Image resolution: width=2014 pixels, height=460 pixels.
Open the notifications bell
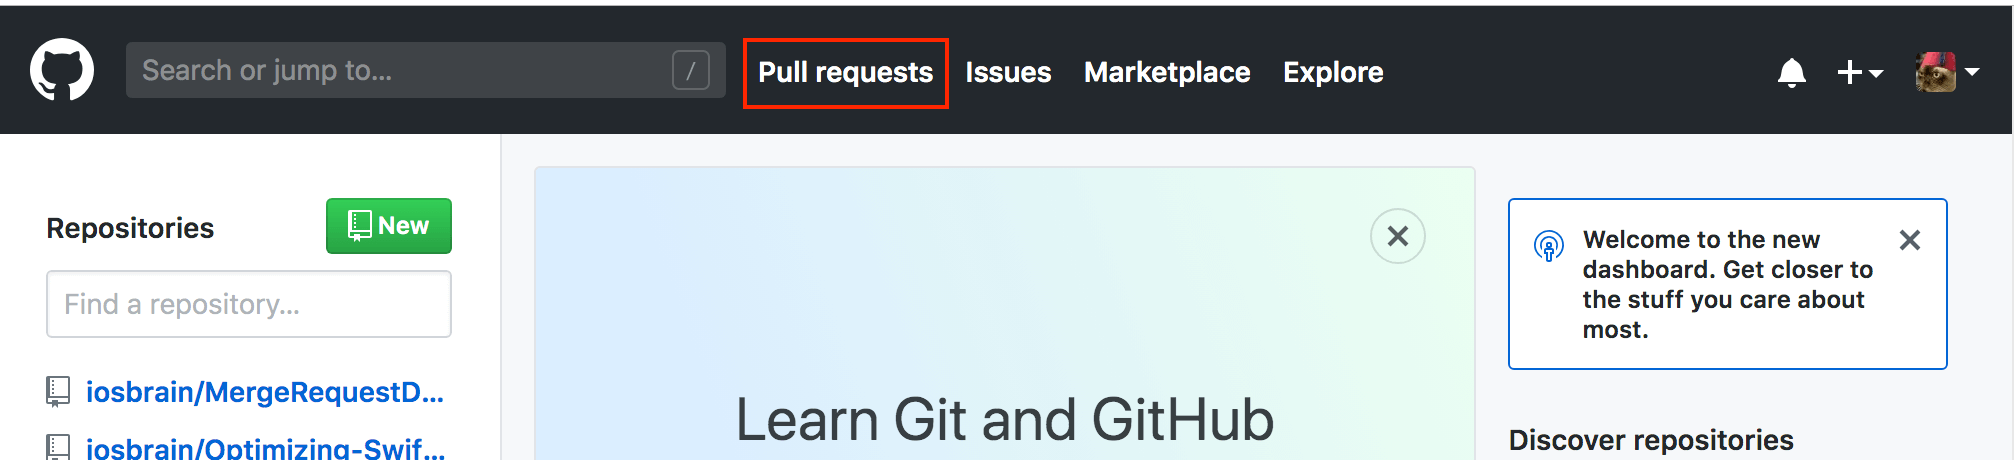1791,72
